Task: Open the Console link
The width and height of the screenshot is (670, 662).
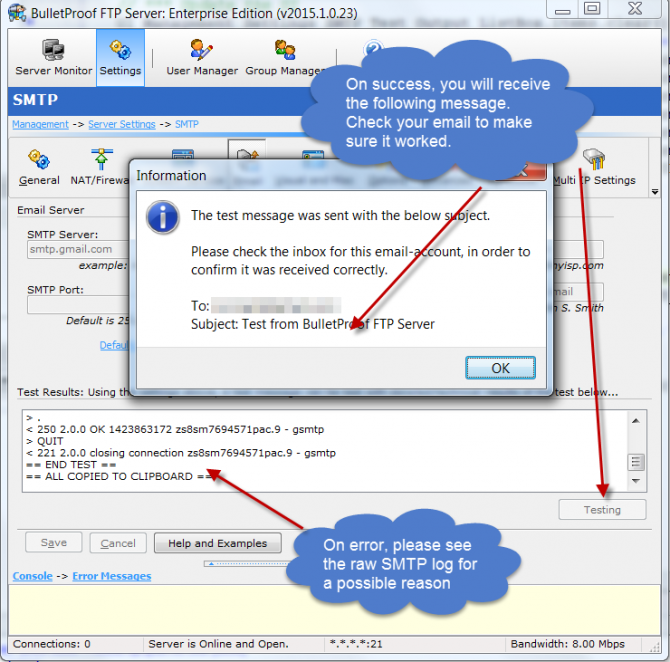Action: click(x=32, y=576)
